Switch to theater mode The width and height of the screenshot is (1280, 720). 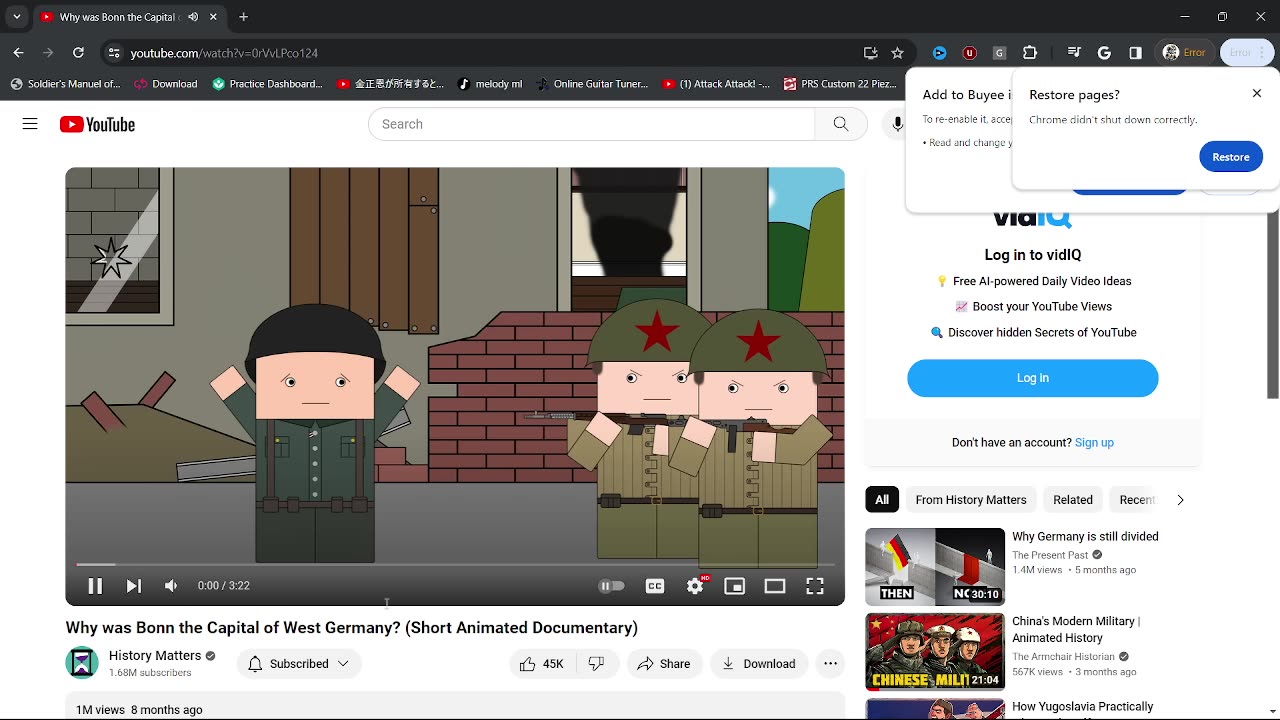(x=775, y=586)
